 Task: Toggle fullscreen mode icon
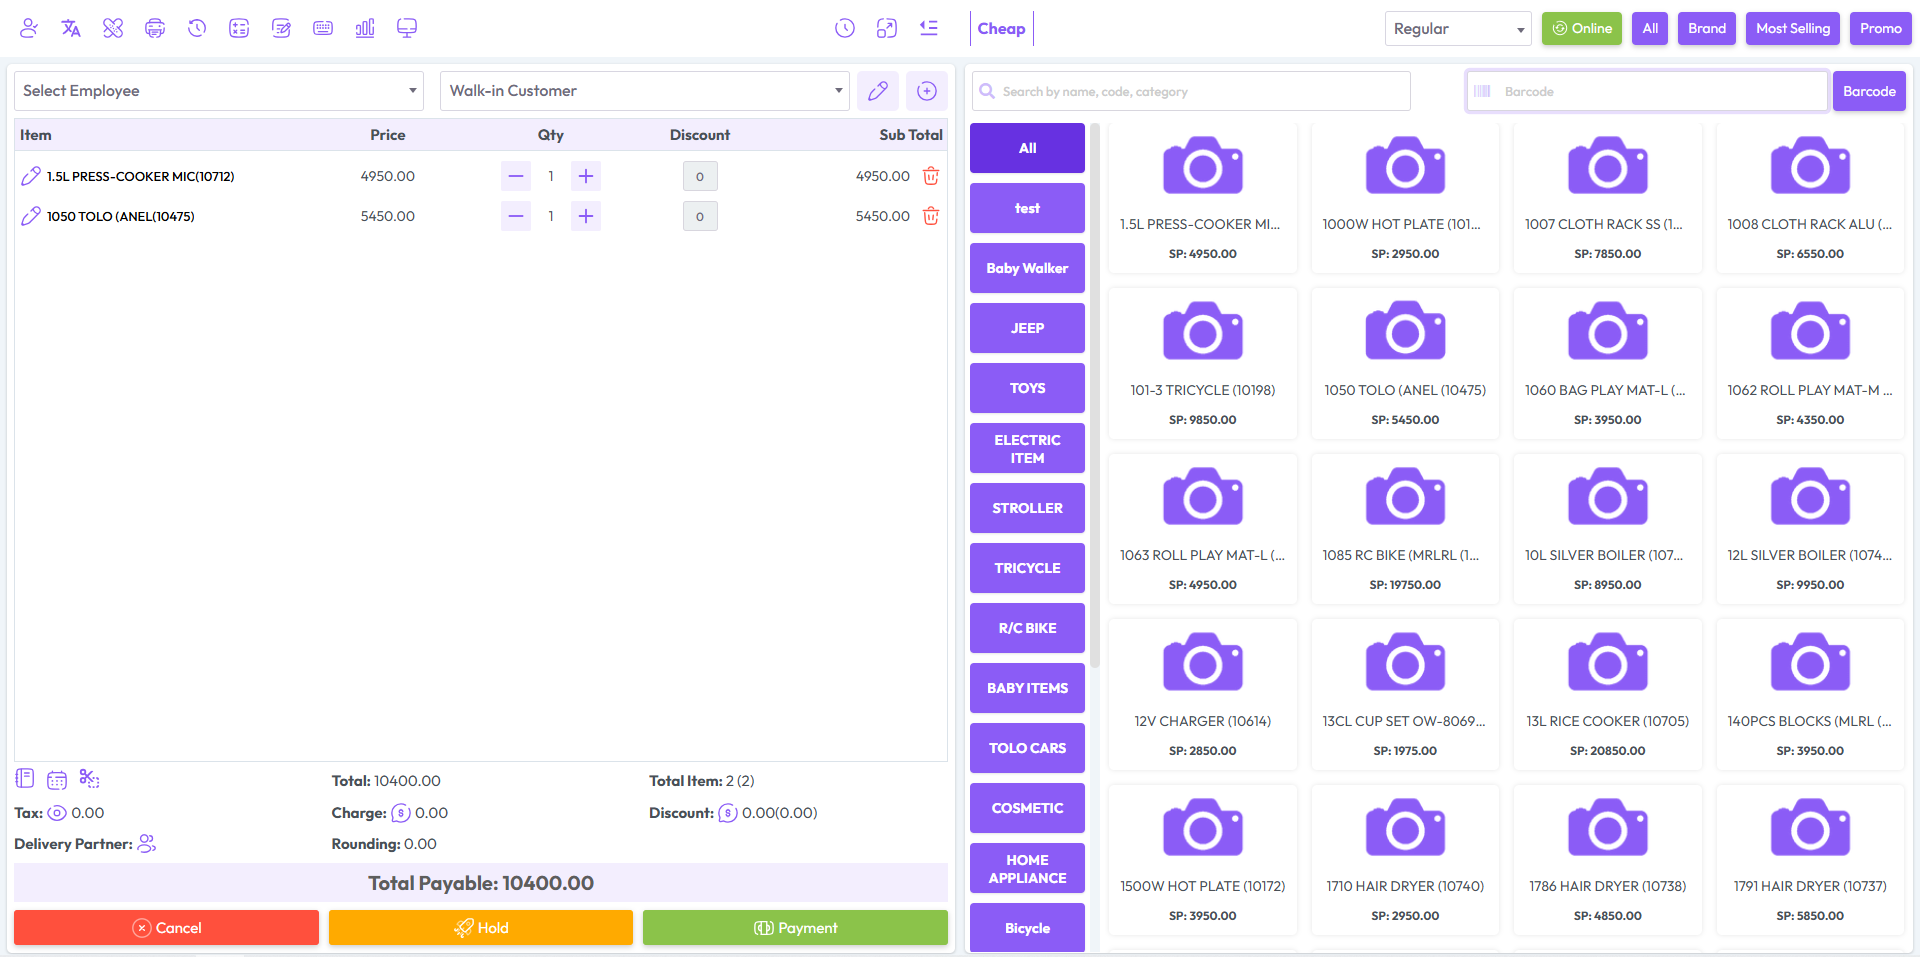886,28
